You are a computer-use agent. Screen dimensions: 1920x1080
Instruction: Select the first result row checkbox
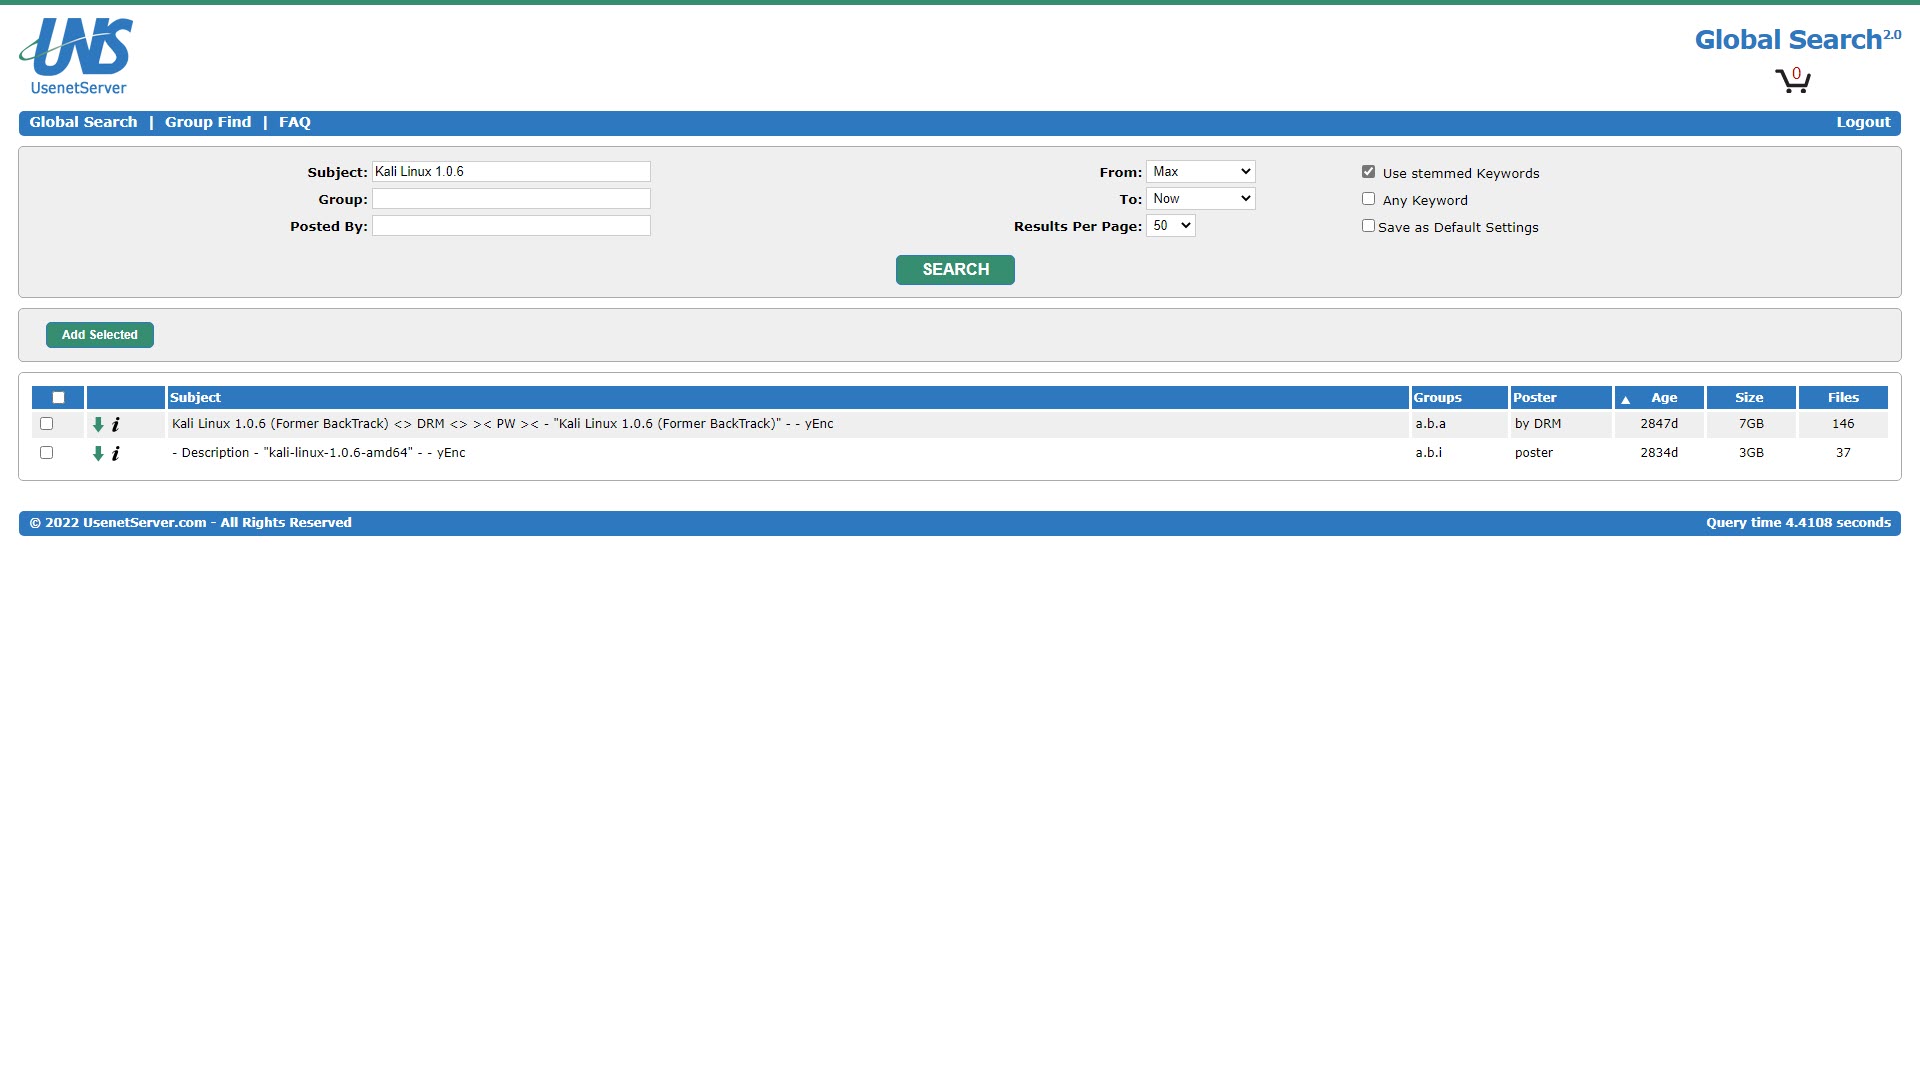point(46,424)
